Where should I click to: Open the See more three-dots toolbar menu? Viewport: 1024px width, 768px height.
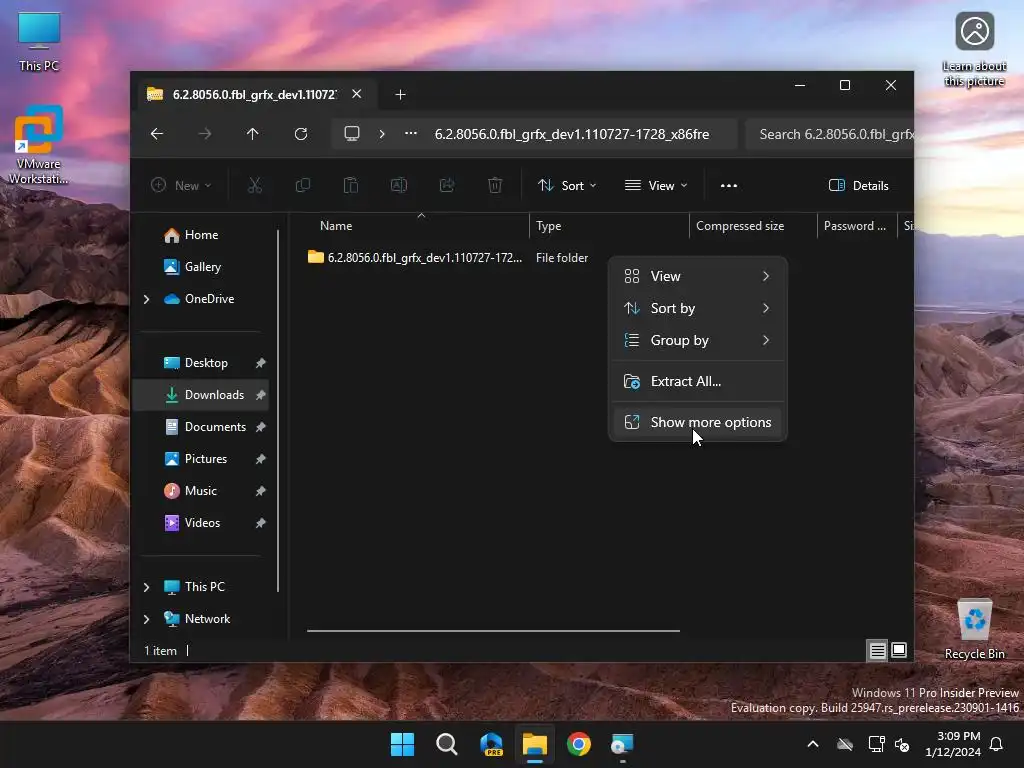729,185
